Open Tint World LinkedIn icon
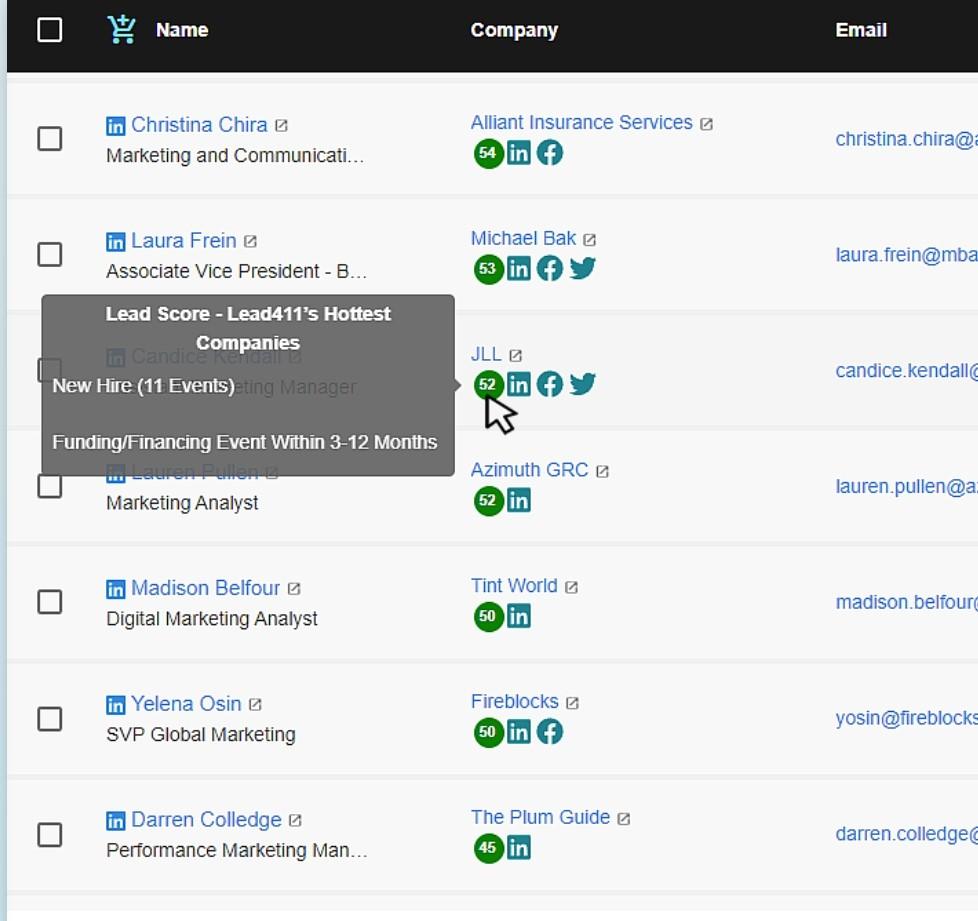The height and width of the screenshot is (921, 978). click(x=518, y=616)
